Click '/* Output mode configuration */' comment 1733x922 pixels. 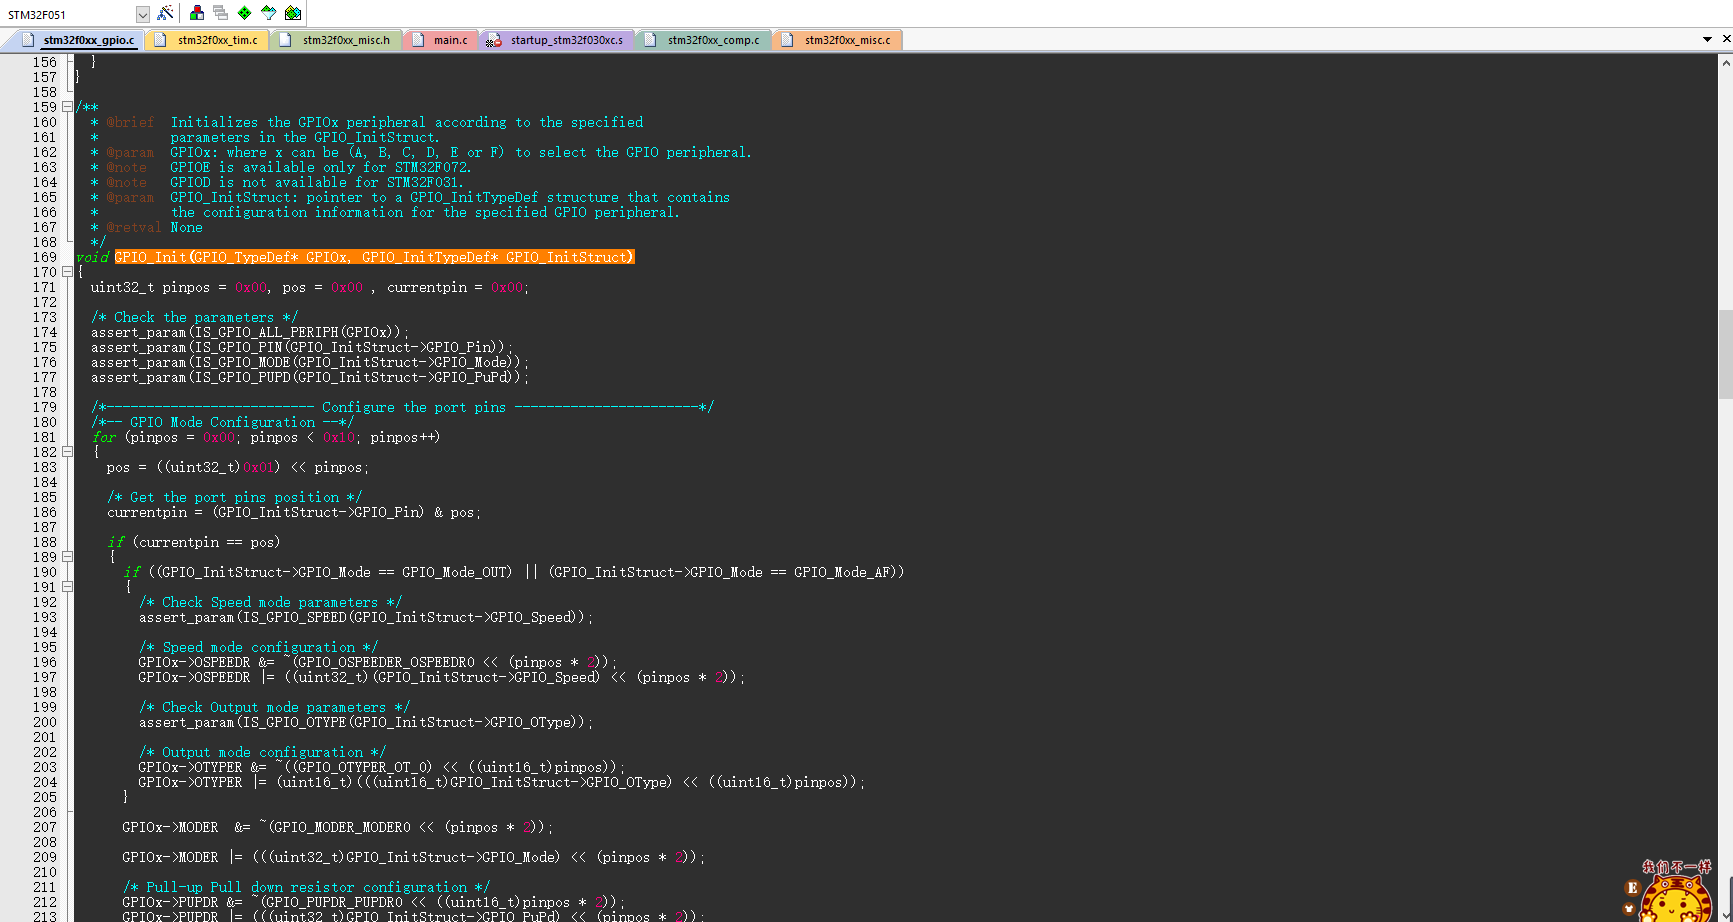pyautogui.click(x=262, y=752)
